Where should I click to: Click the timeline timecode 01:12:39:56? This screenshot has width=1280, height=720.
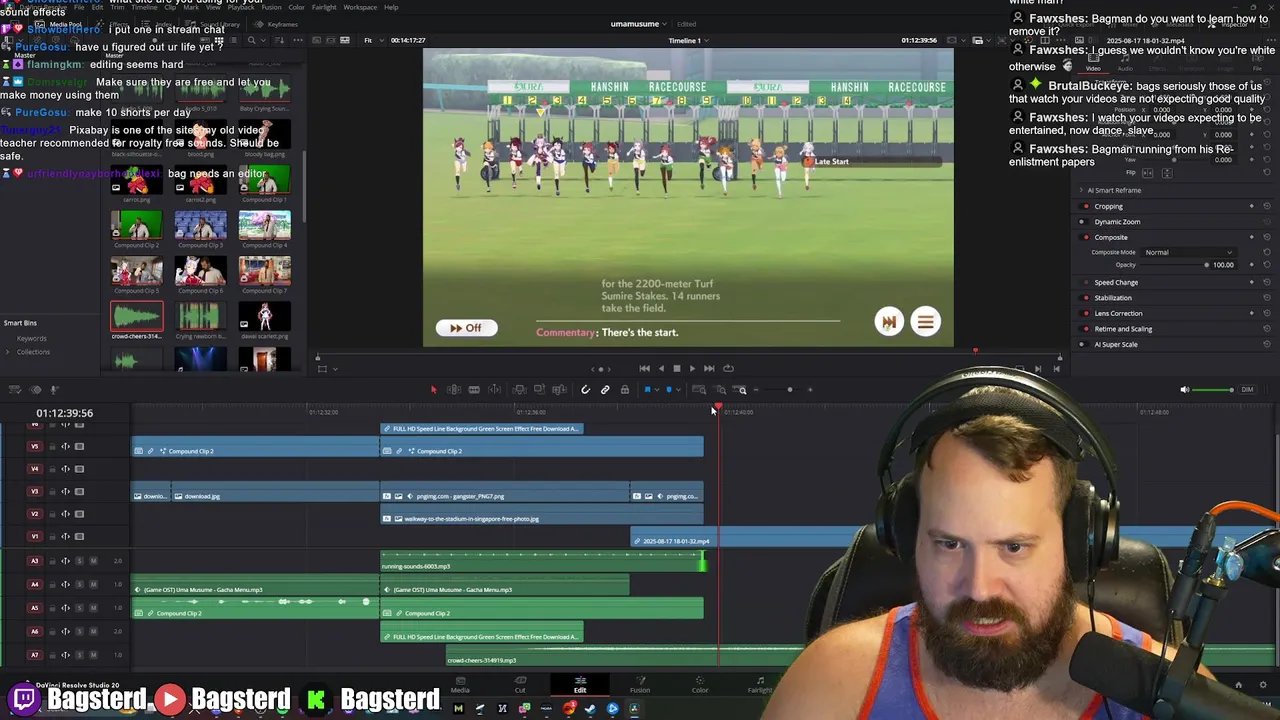coord(64,413)
